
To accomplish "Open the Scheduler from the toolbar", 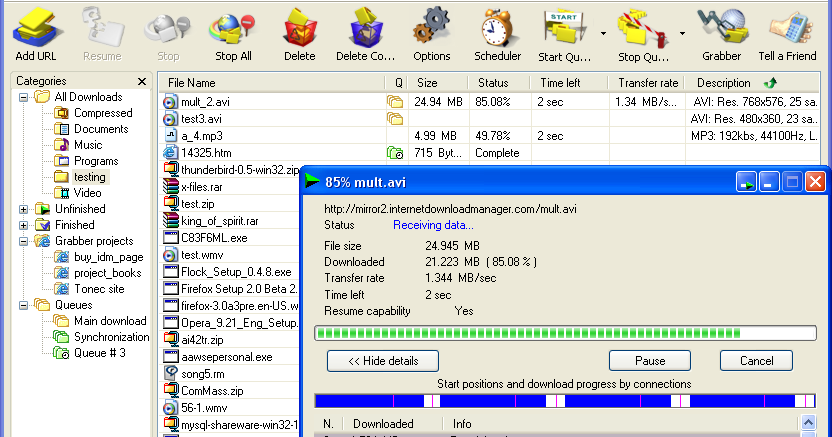I will (497, 34).
